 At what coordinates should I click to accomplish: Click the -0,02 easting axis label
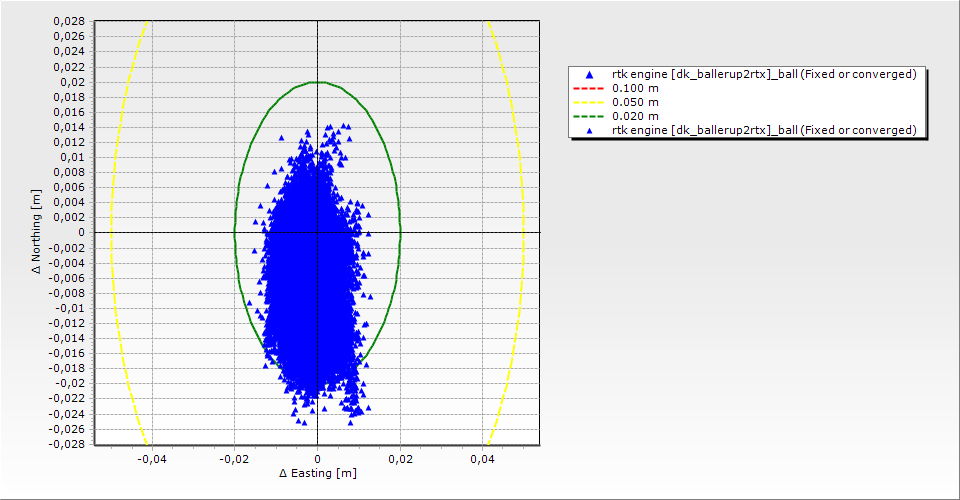coord(234,459)
